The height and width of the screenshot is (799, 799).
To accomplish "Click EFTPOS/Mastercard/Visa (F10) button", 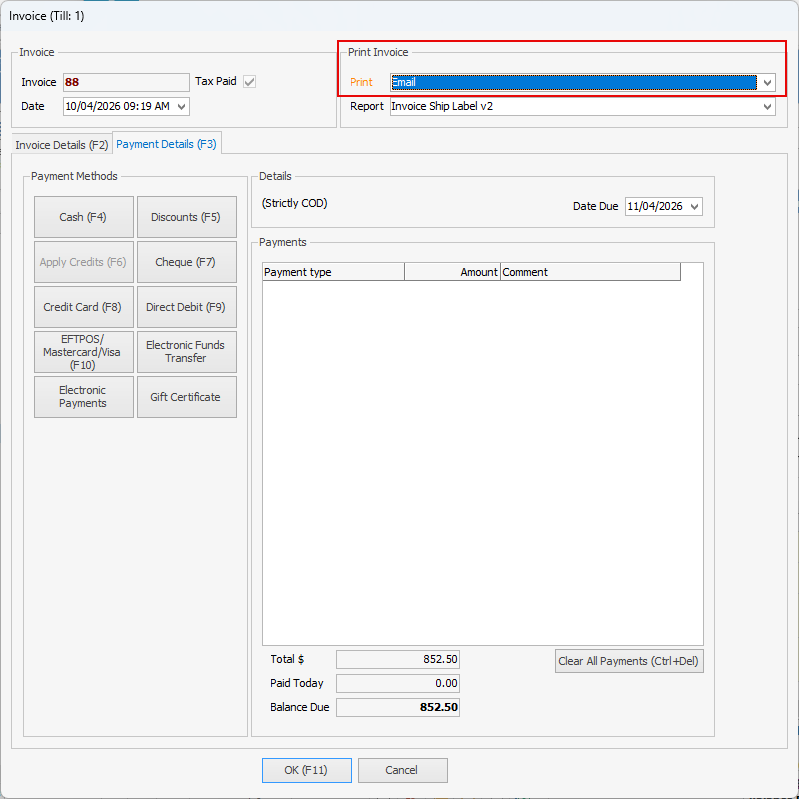I will pos(83,352).
